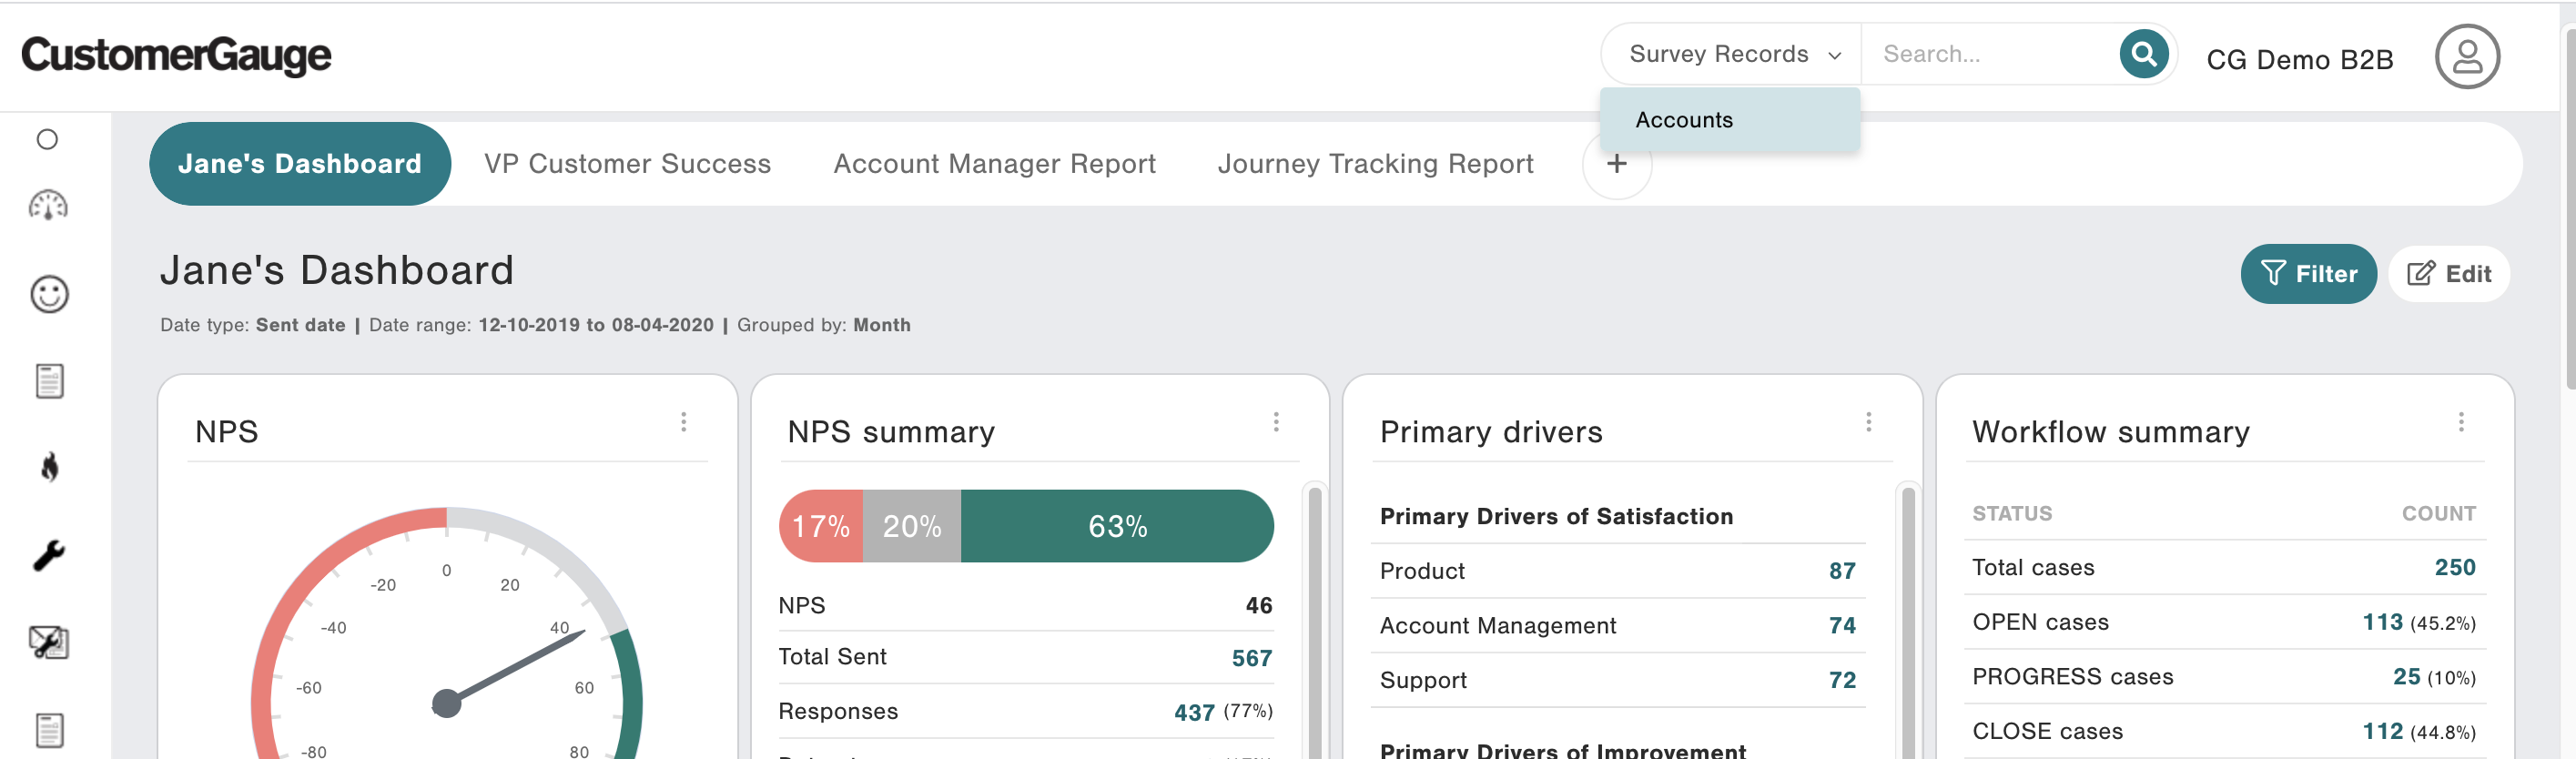Choose Accounts from the dropdown list
The image size is (2576, 759).
click(x=1730, y=120)
